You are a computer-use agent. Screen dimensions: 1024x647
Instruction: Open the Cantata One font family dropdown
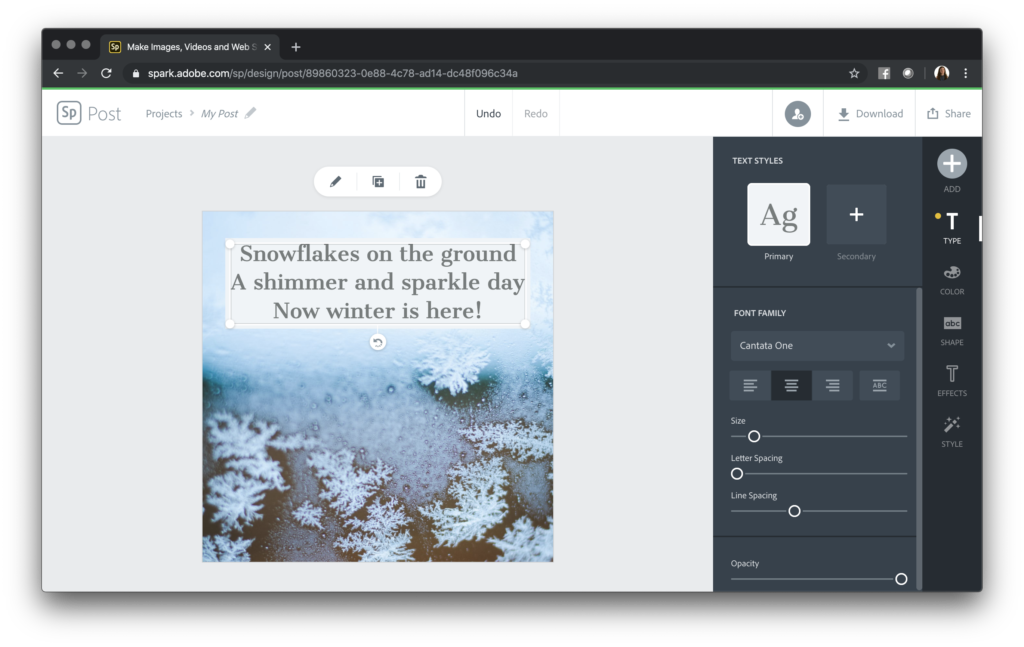click(x=817, y=345)
